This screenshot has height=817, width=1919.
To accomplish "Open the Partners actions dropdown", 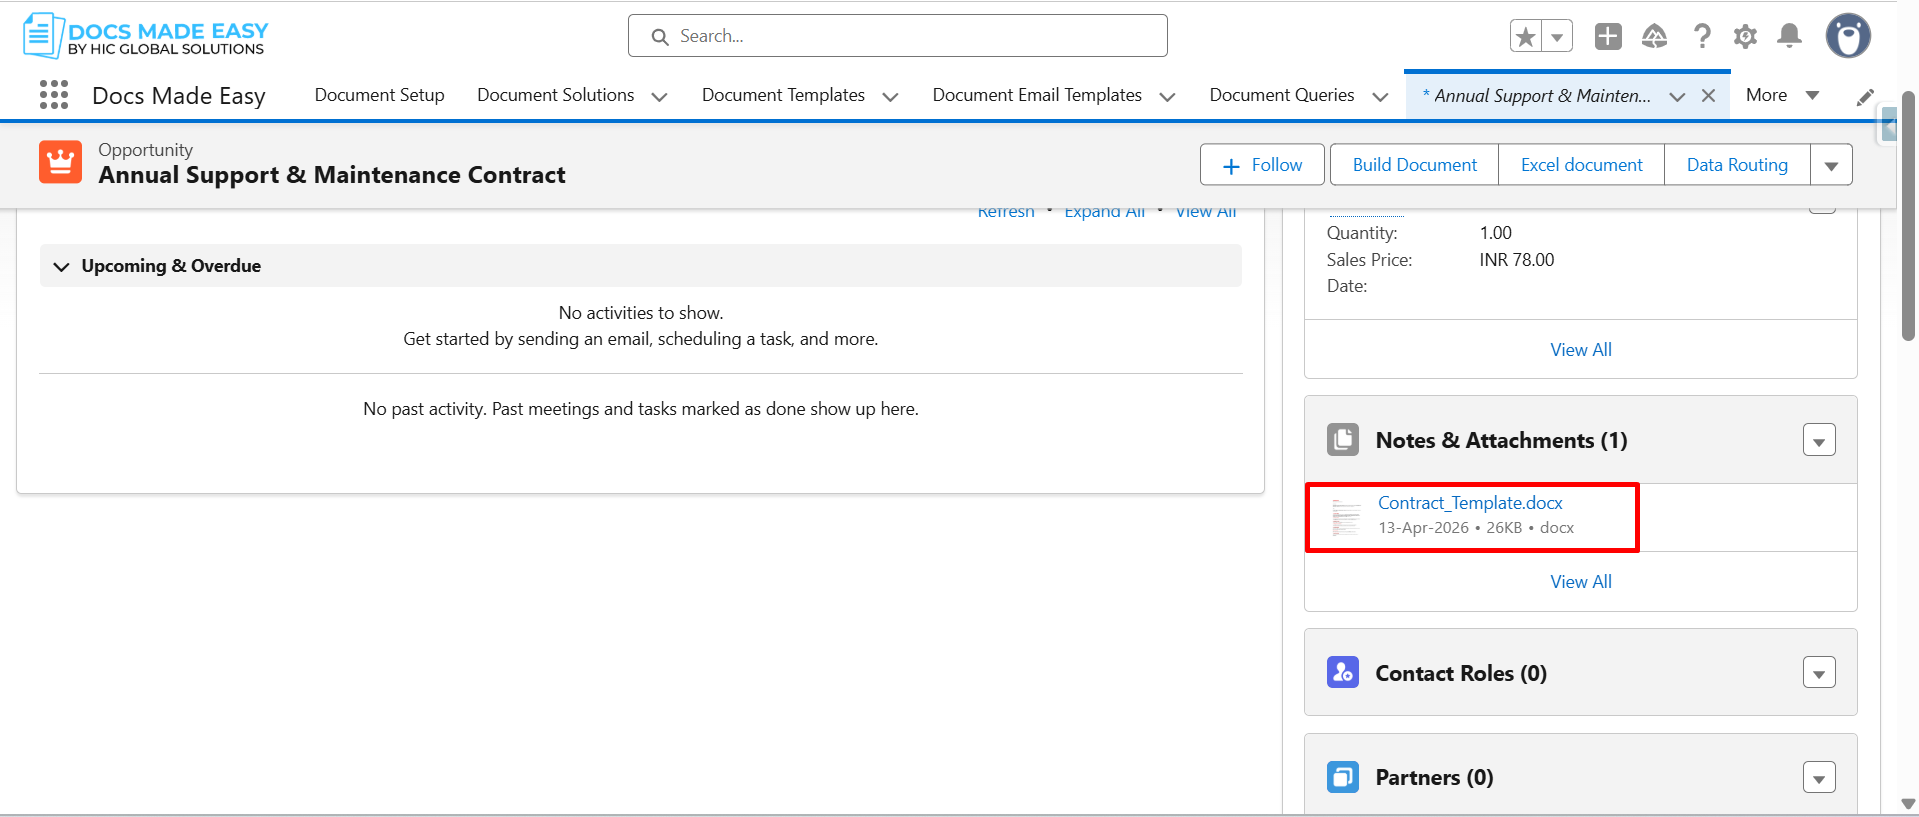I will [x=1819, y=777].
